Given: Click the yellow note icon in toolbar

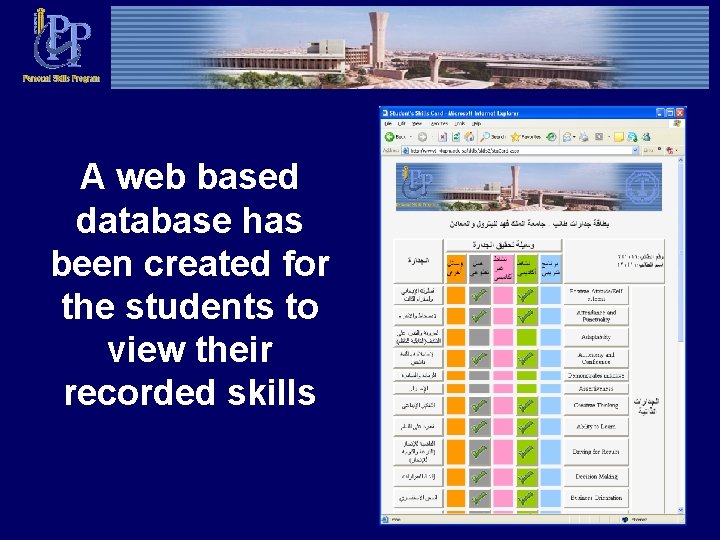Looking at the screenshot, I should tap(619, 136).
